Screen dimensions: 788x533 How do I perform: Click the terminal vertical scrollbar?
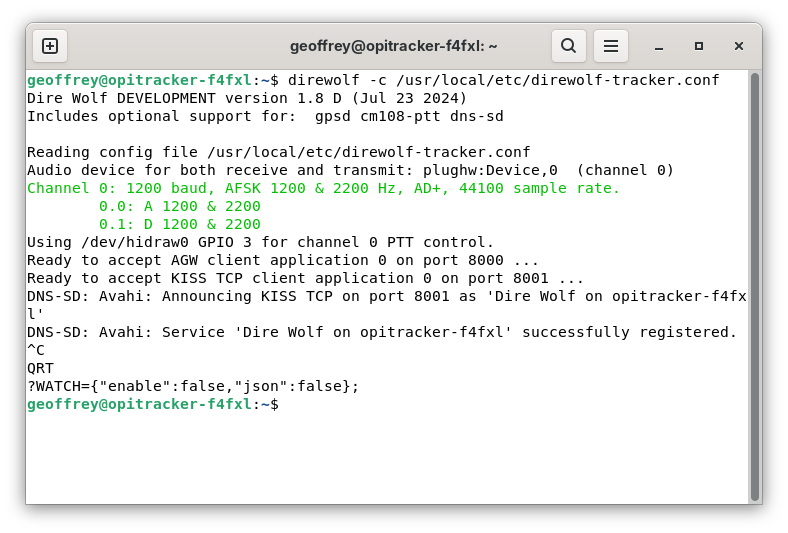[754, 286]
